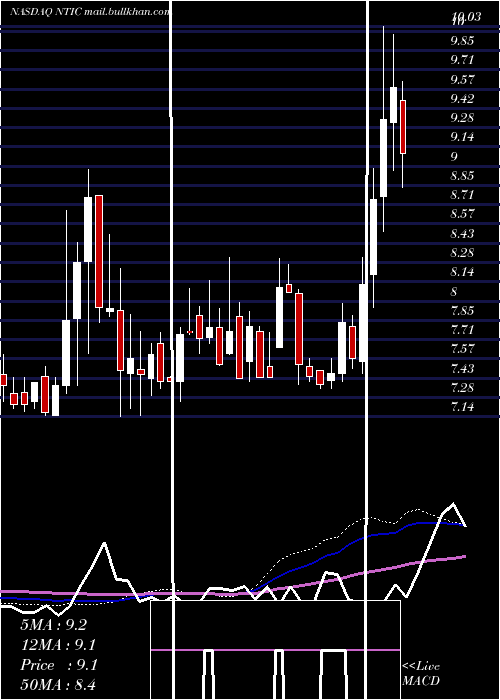Screen dimensions: 500x700
Task: Click the 8.28 price axis label
Action: point(462,253)
